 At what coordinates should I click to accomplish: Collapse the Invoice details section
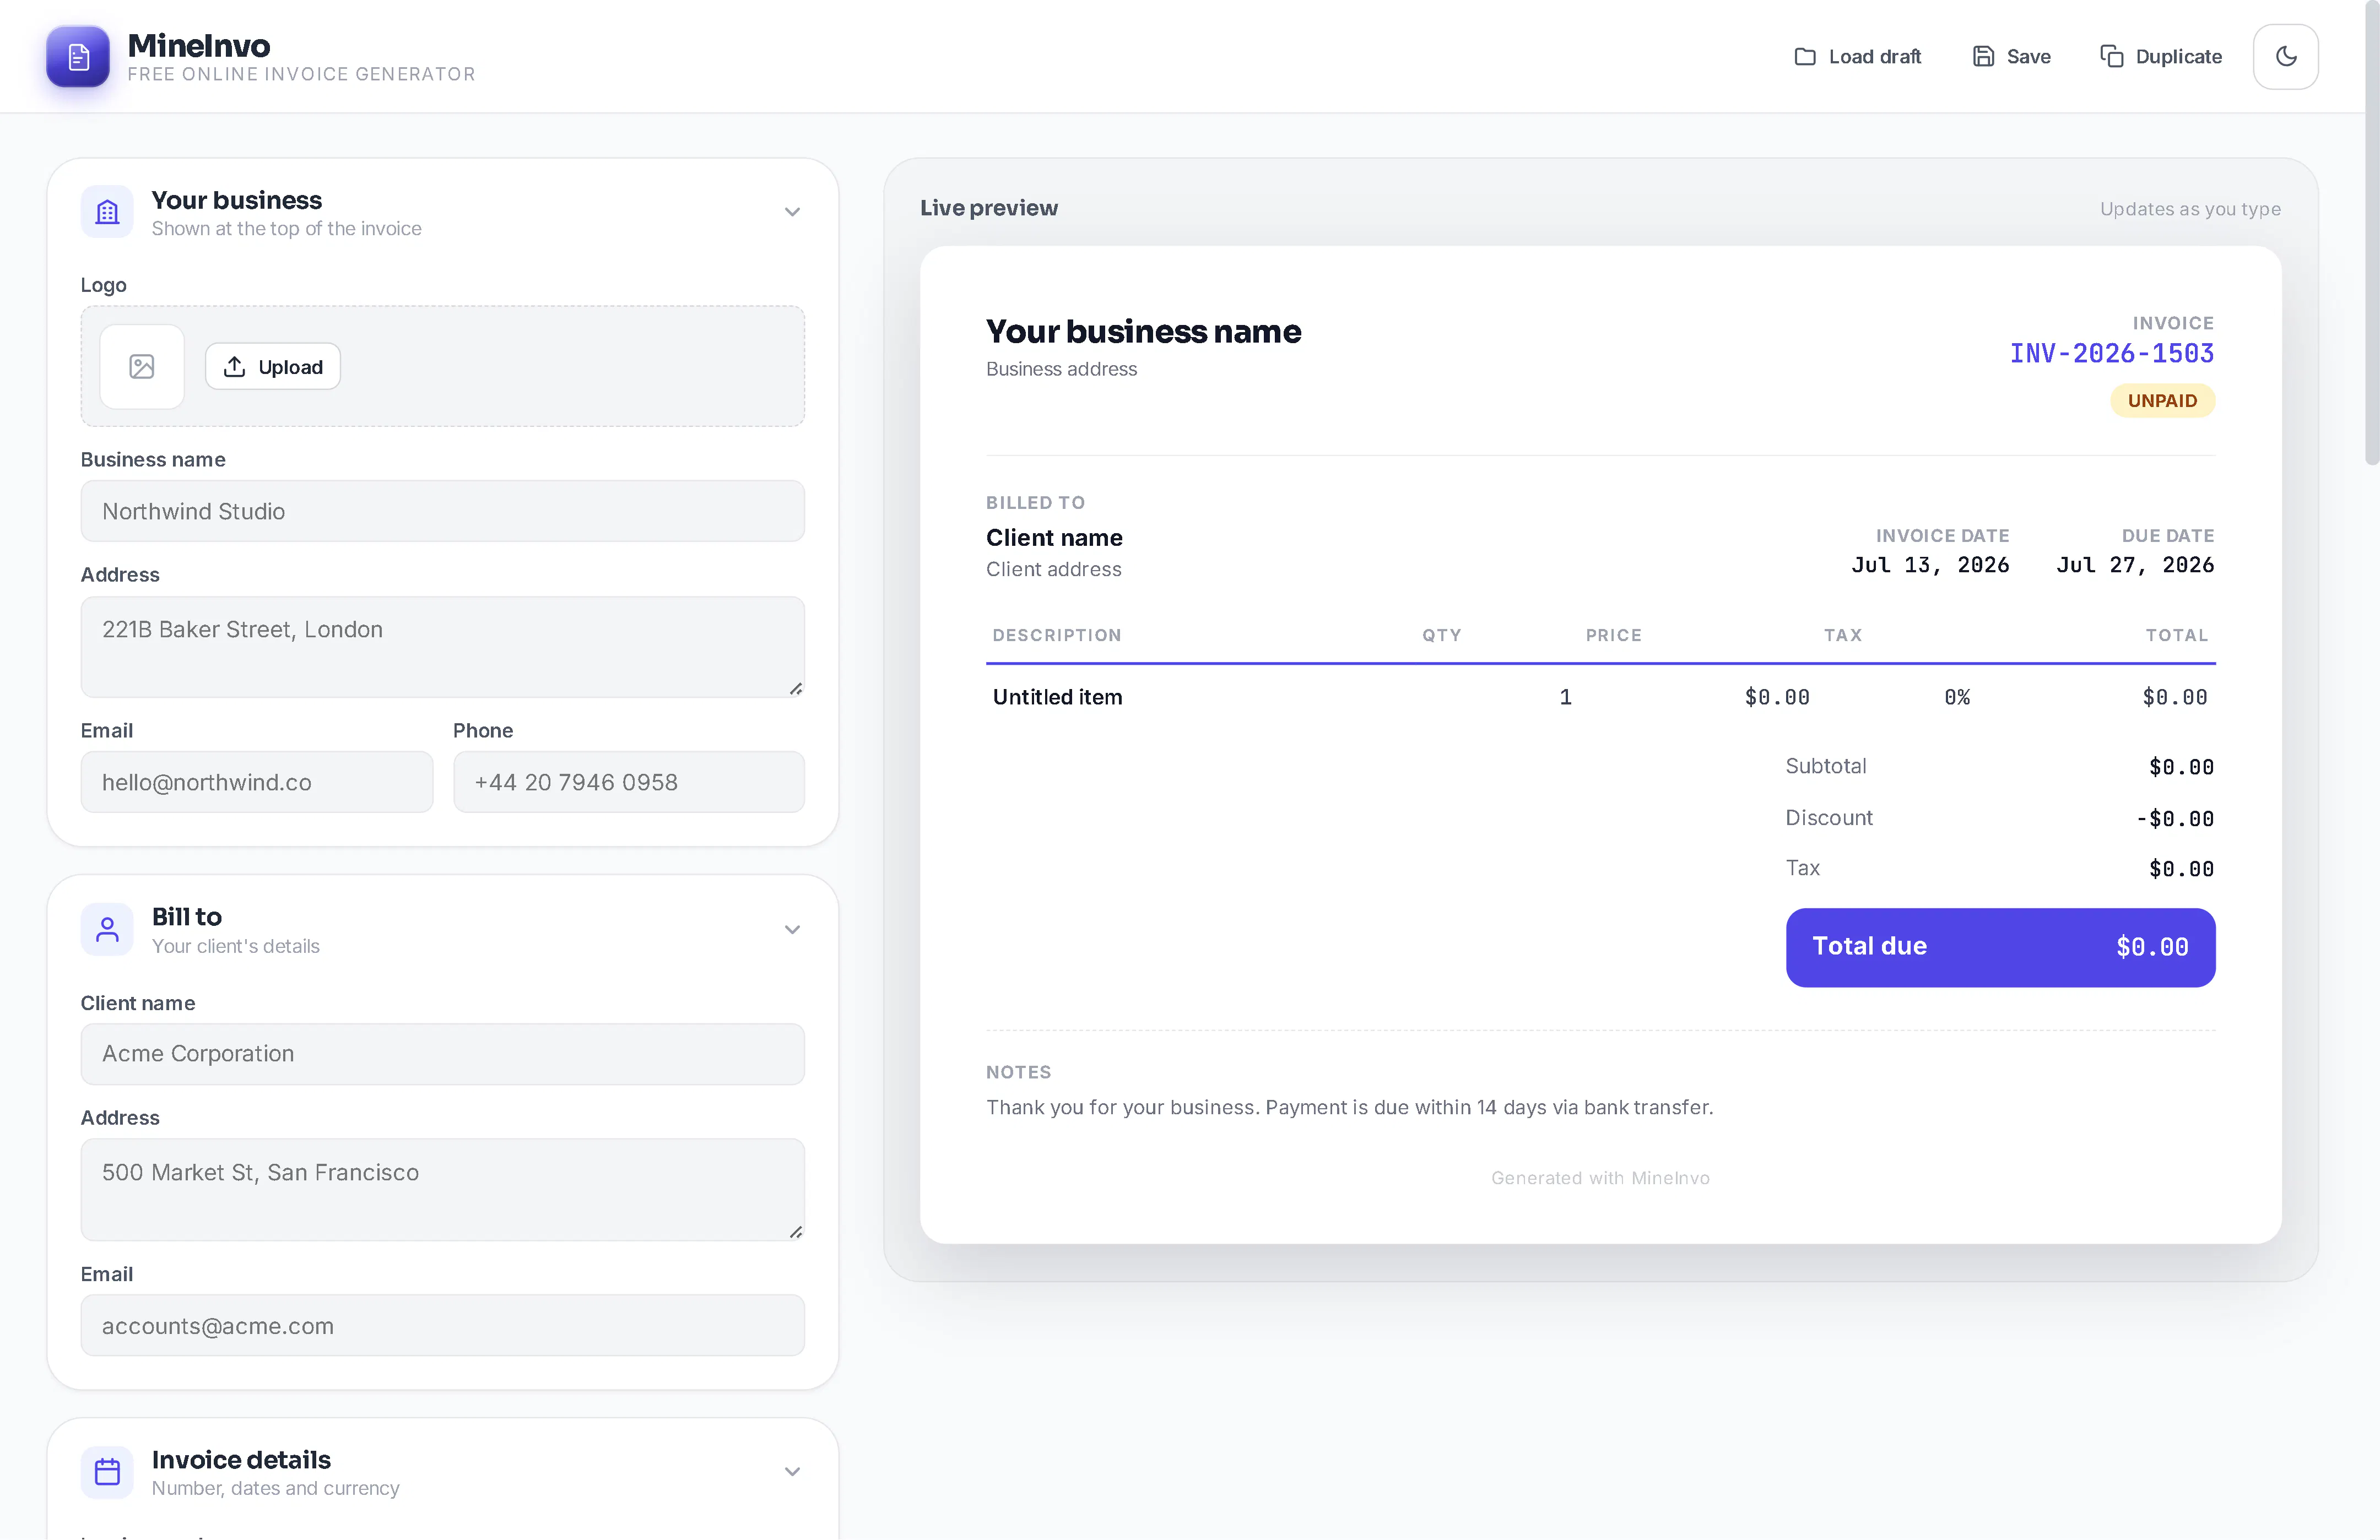pos(792,1472)
